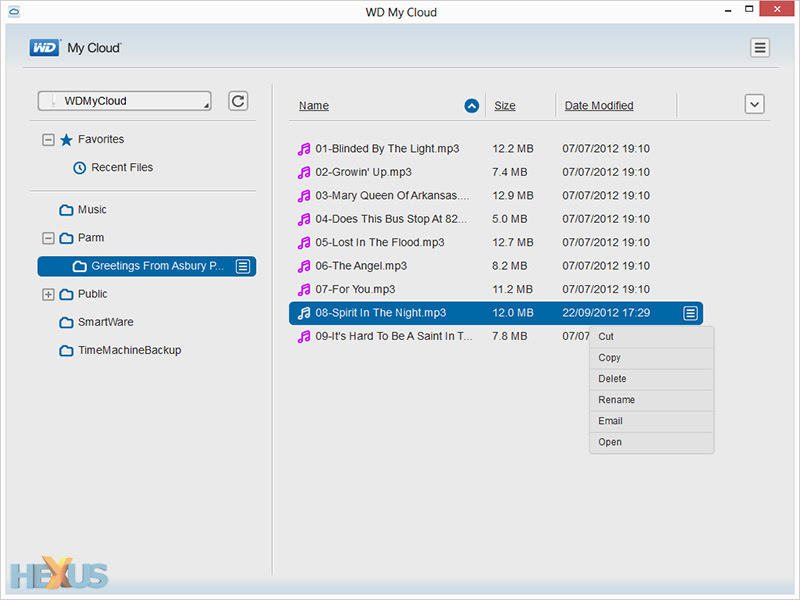The width and height of the screenshot is (800, 600).
Task: Click the 7.8 MB size cell
Action: pos(510,337)
